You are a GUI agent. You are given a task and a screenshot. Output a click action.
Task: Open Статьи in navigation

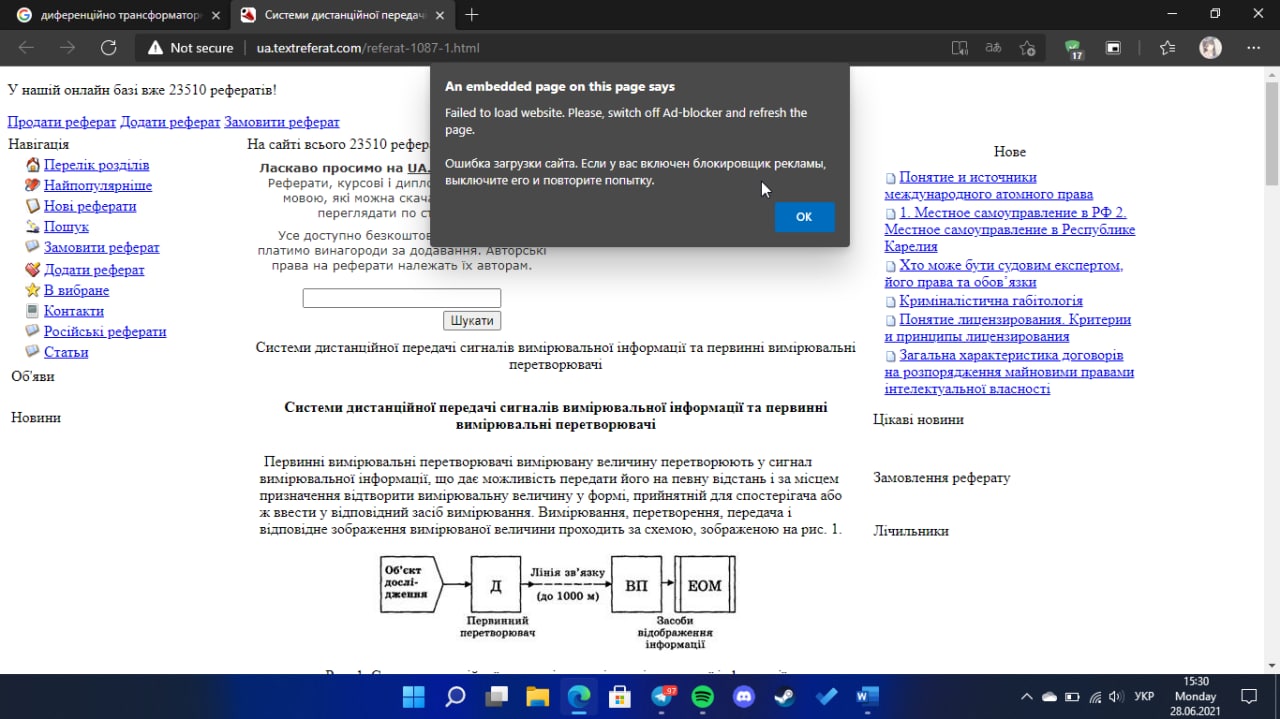66,352
